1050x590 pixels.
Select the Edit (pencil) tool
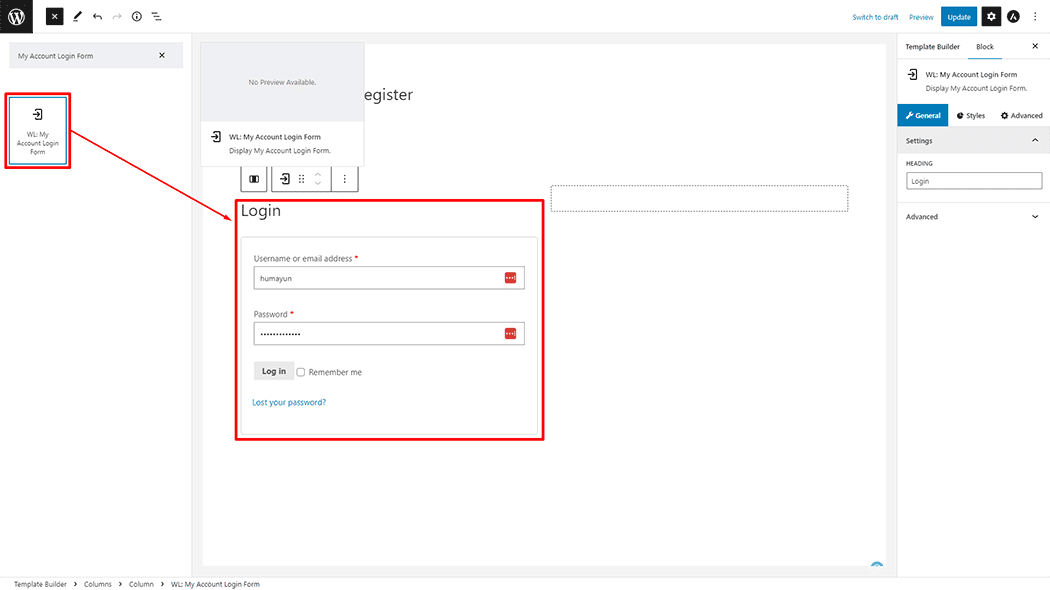76,16
